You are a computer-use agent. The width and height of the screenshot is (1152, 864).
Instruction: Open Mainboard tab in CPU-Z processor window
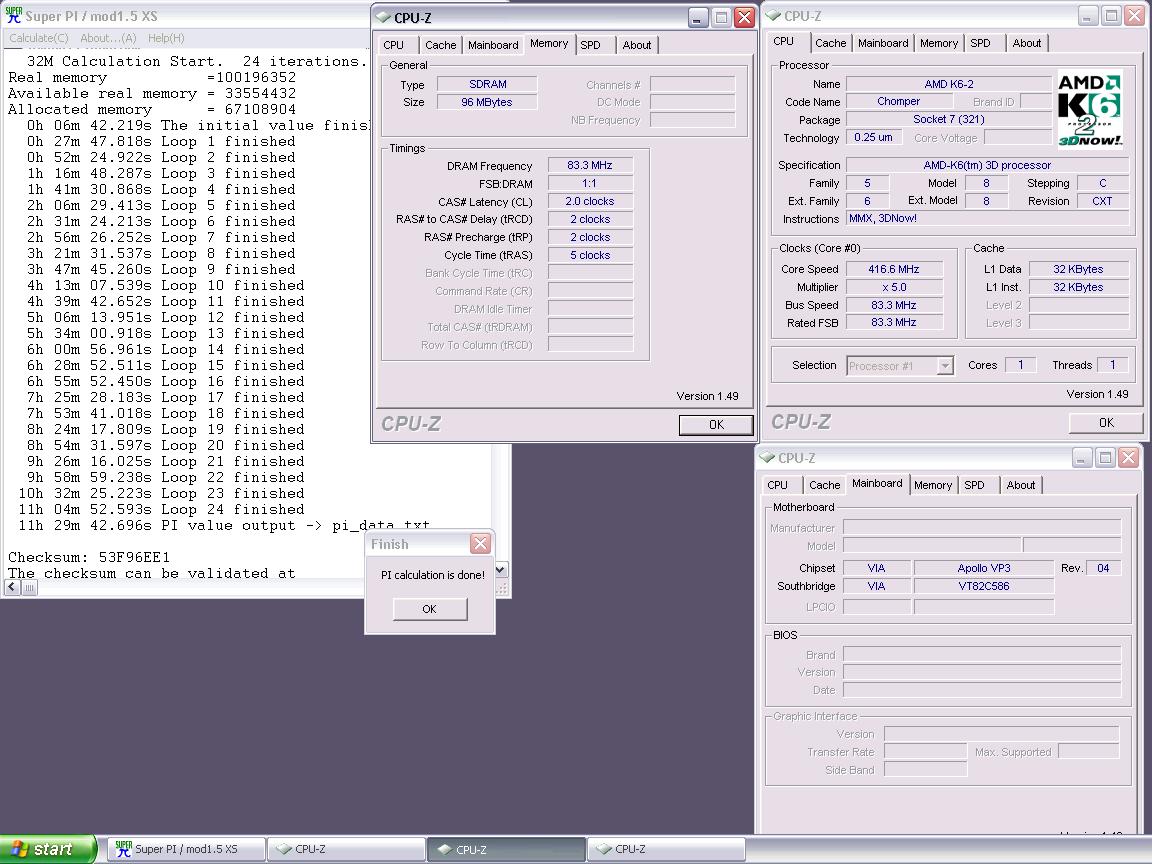pyautogui.click(x=883, y=43)
